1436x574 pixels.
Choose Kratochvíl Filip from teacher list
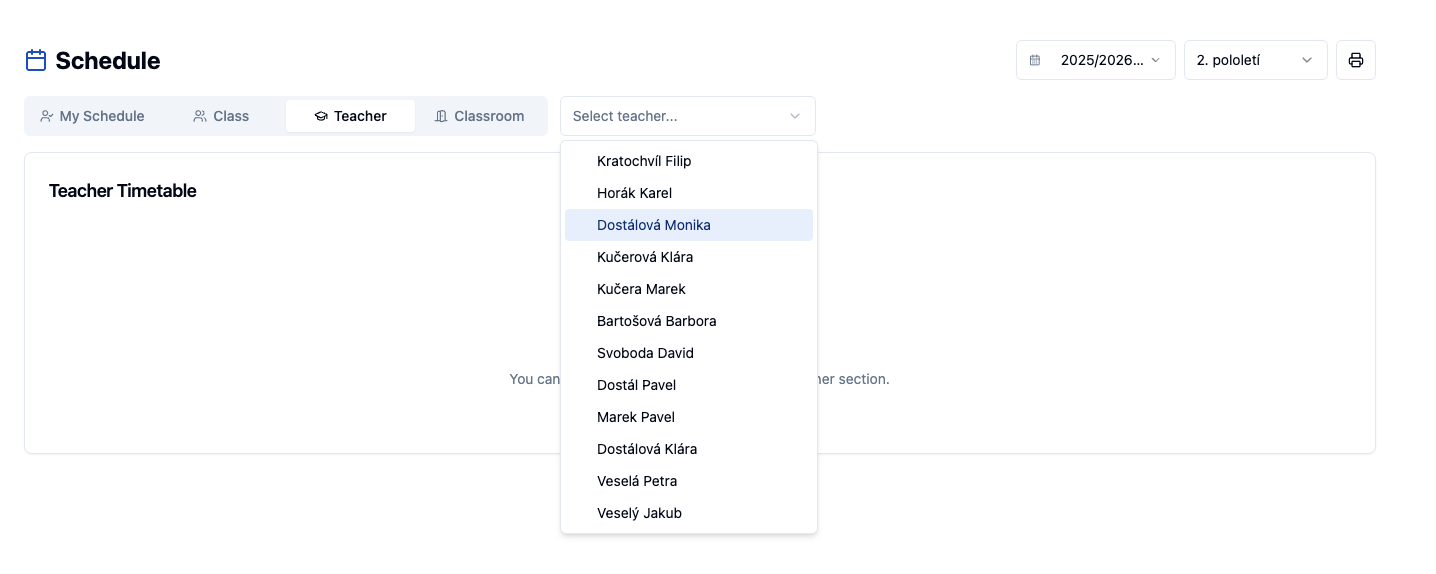[688, 161]
